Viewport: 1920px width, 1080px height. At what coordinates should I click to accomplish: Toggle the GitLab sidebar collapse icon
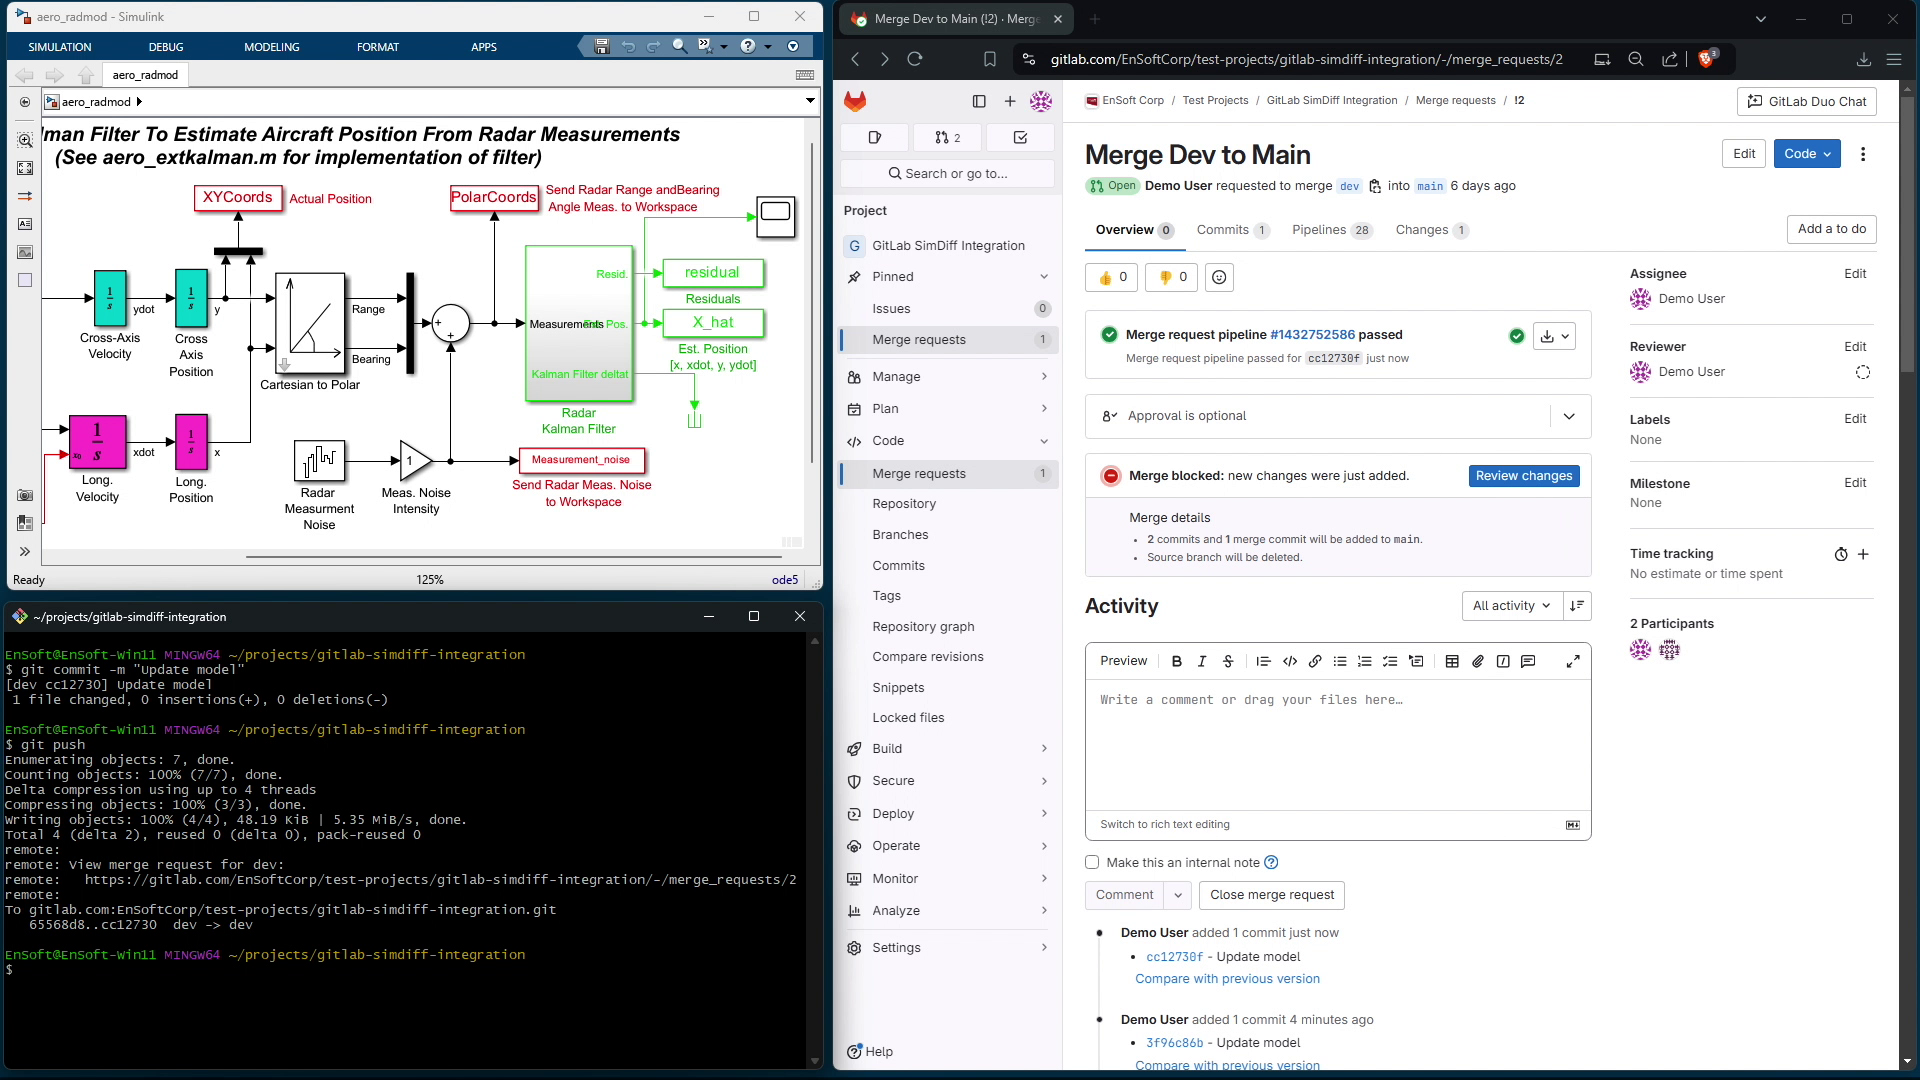pos(979,101)
